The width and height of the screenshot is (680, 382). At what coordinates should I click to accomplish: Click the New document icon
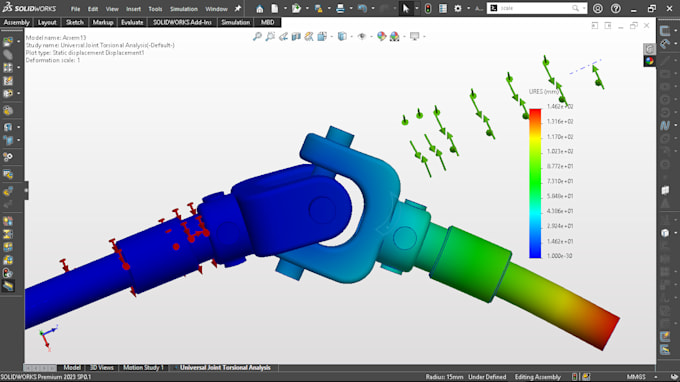pos(275,9)
